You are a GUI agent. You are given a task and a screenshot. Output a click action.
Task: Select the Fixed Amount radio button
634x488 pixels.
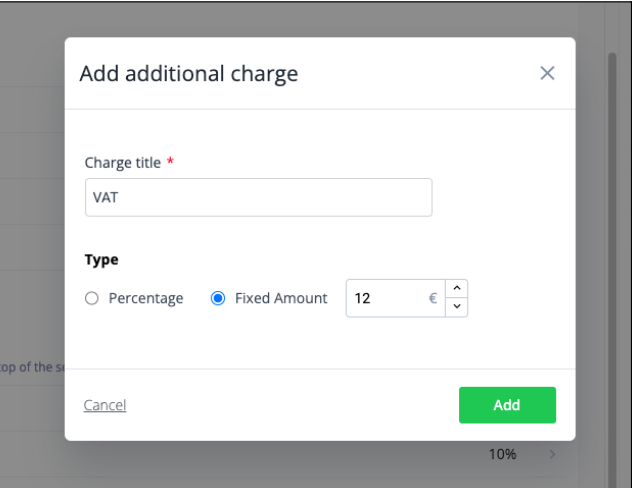pyautogui.click(x=218, y=298)
